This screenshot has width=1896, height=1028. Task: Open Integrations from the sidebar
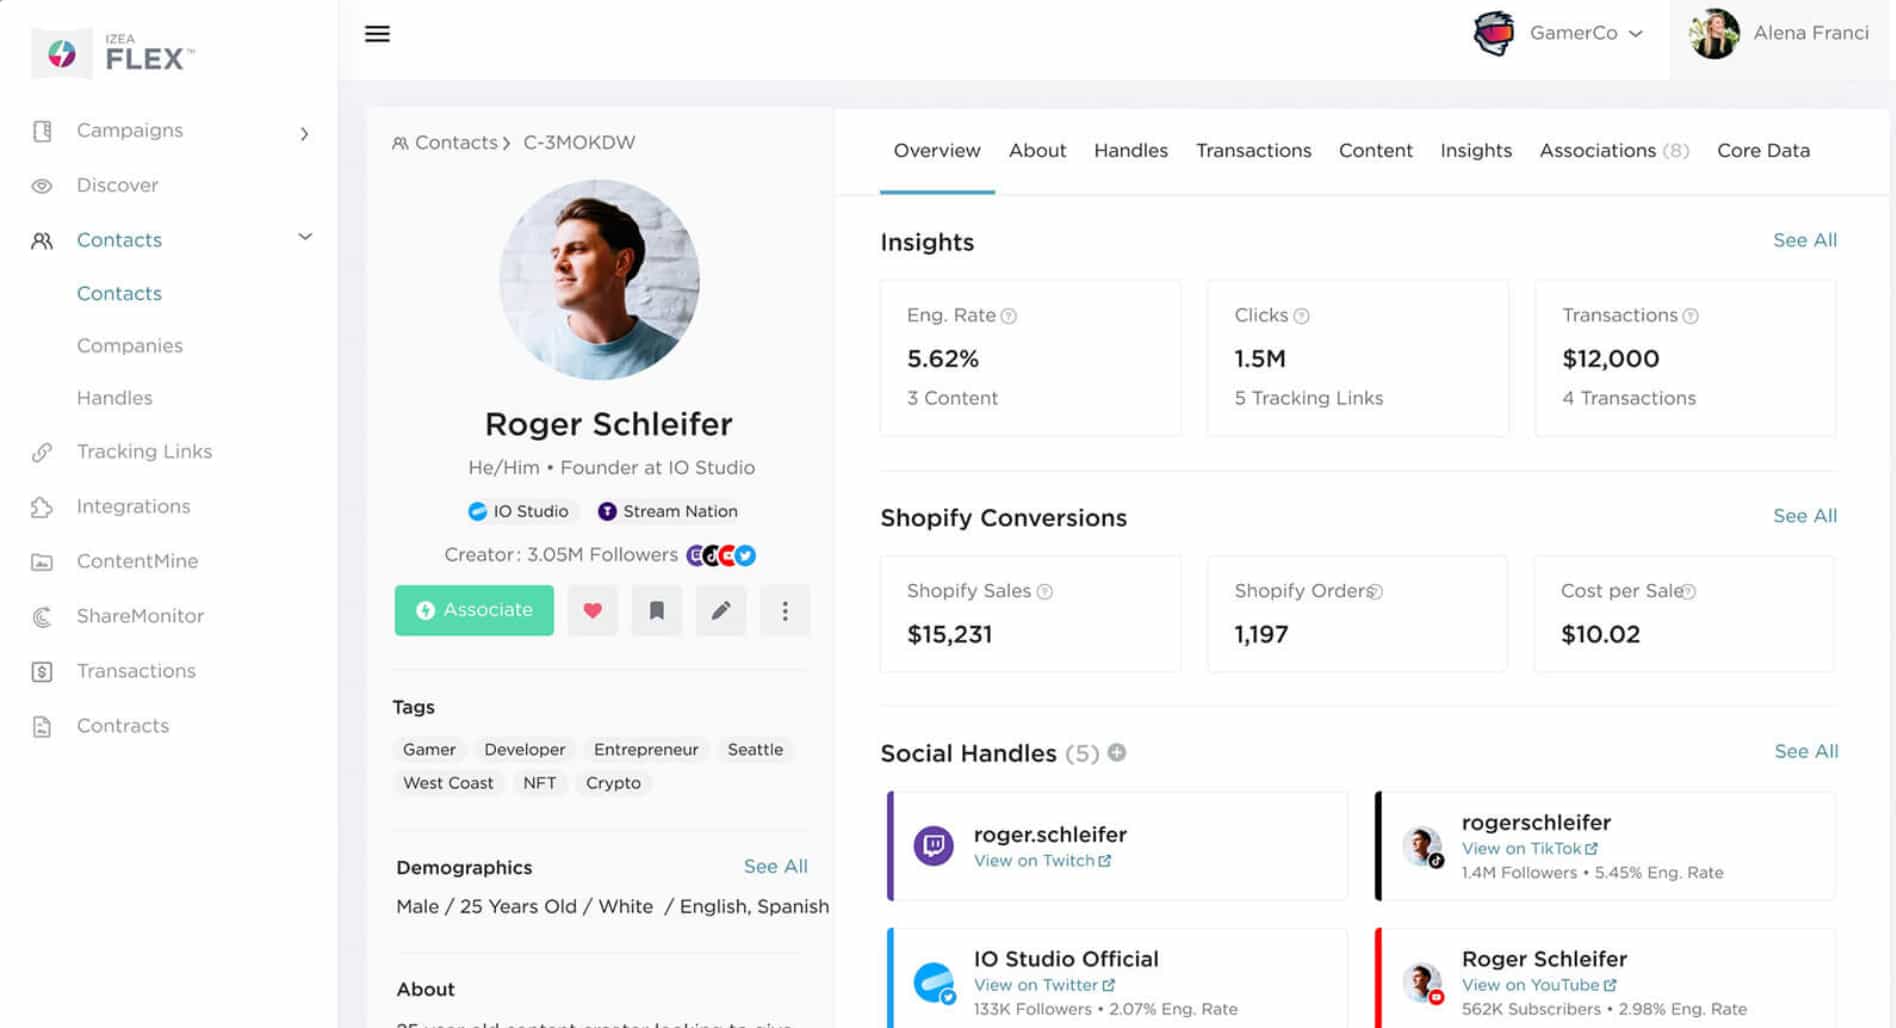[x=133, y=506]
